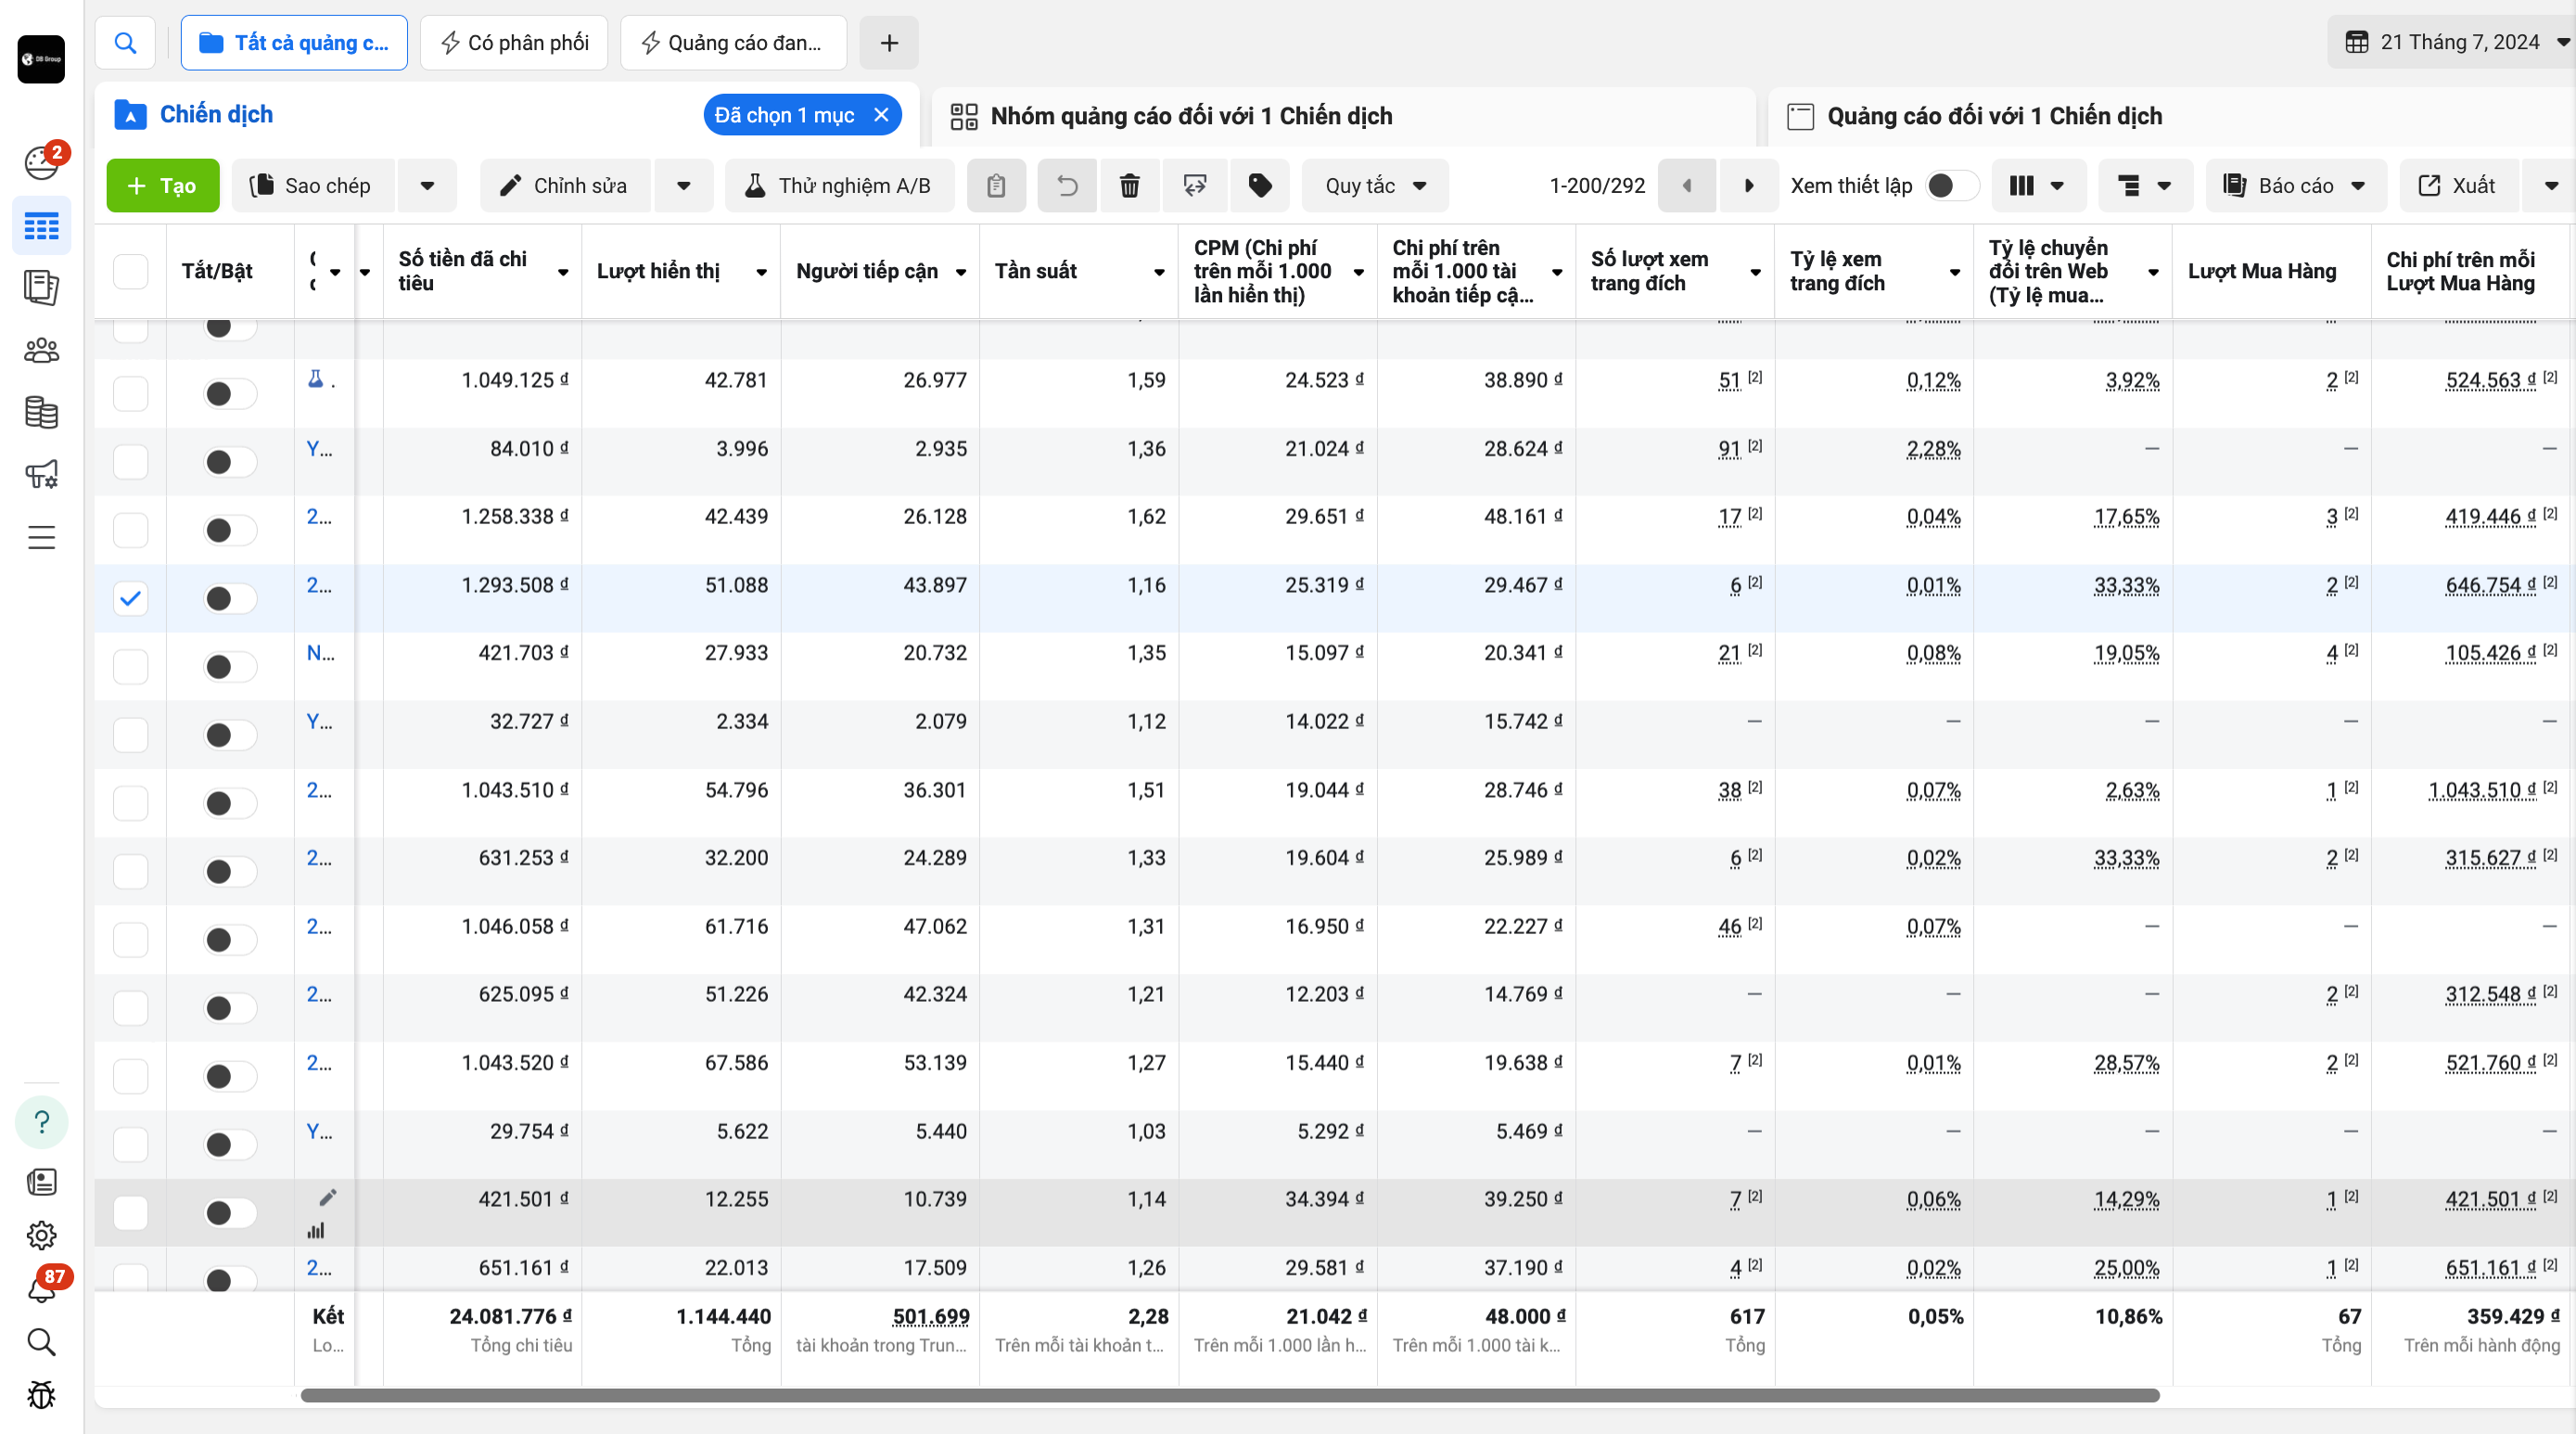The height and width of the screenshot is (1434, 2576).
Task: Click the trash delete icon in toolbar
Action: pyautogui.click(x=1129, y=185)
